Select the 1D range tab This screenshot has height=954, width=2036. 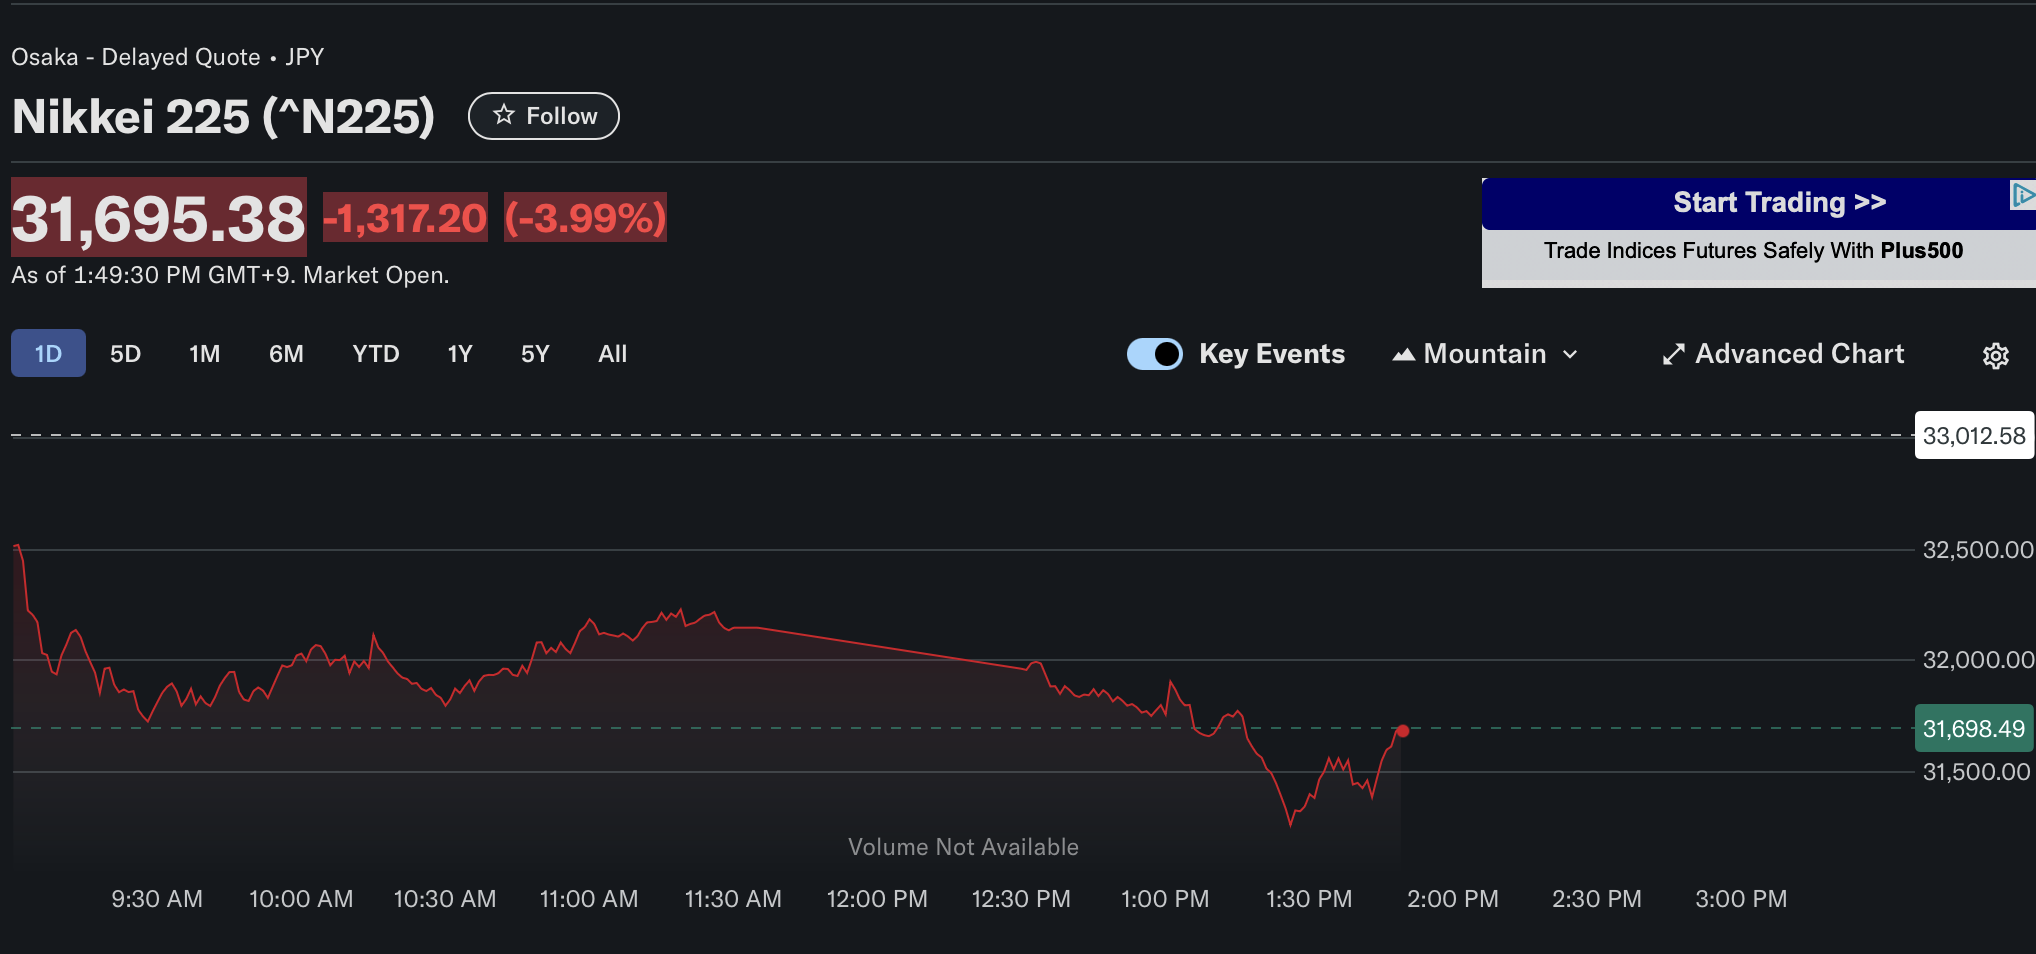[x=48, y=353]
